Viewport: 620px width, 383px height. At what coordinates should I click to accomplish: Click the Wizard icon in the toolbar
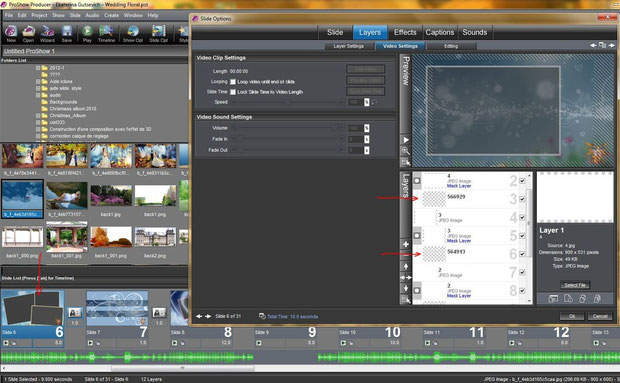[47, 33]
